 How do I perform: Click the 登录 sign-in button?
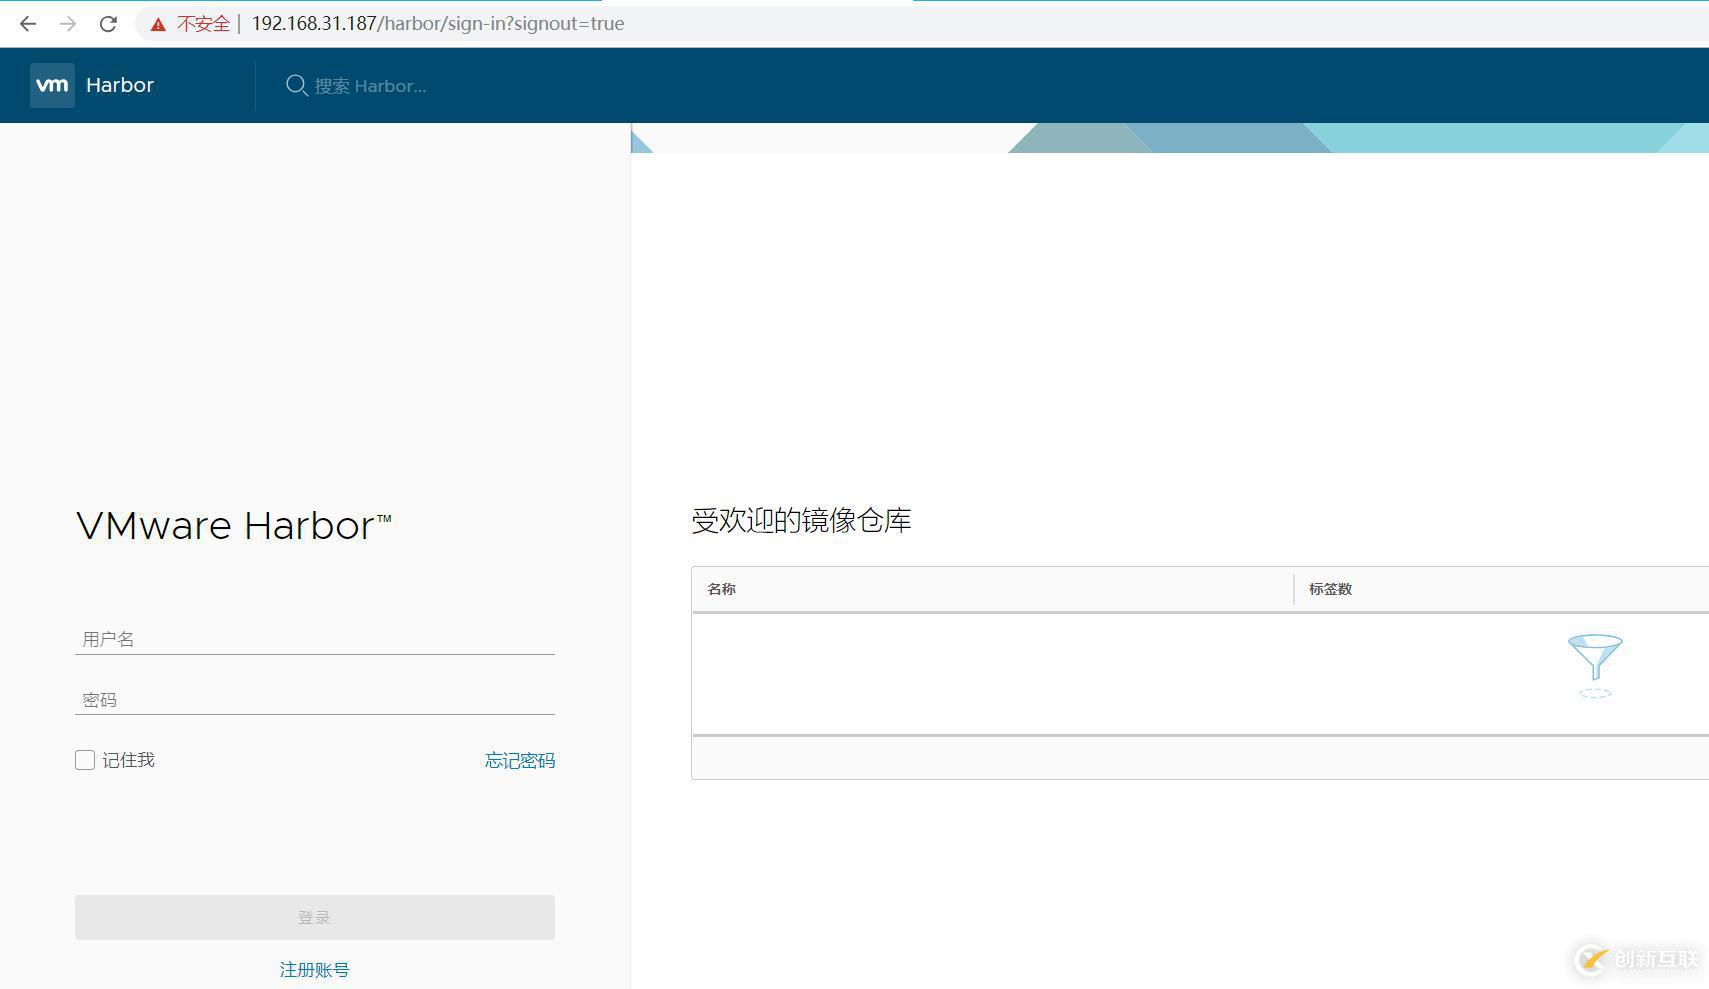pos(314,916)
